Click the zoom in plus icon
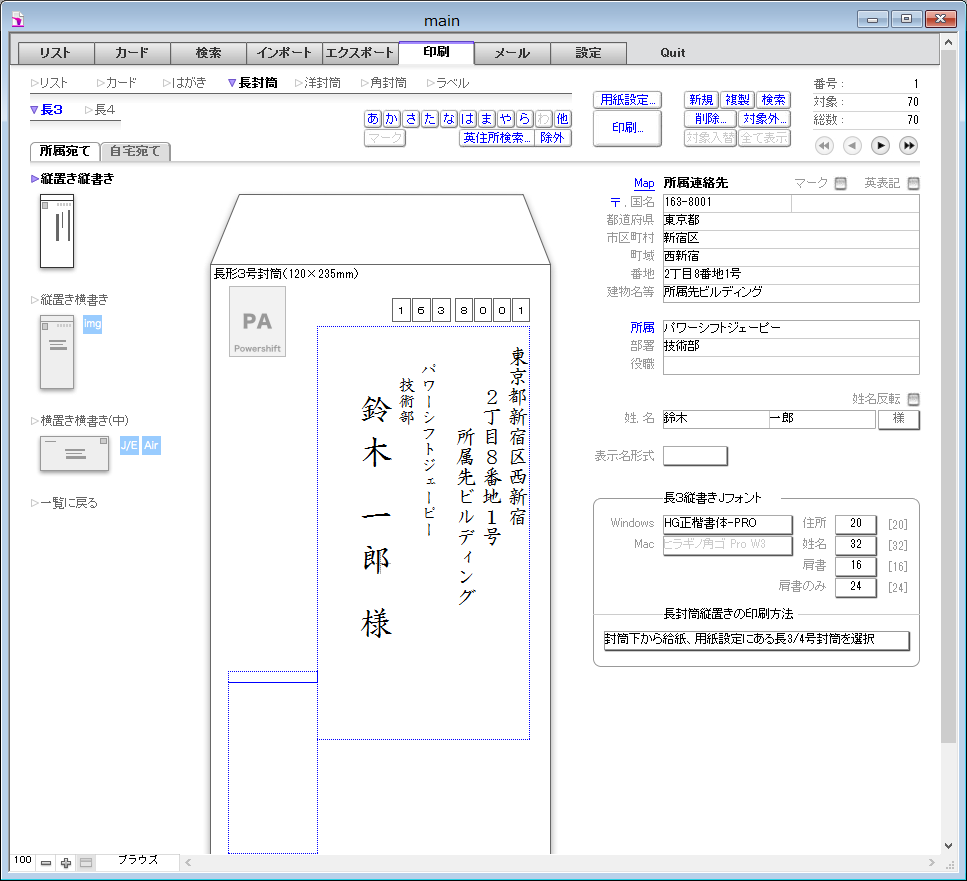Screen dimensions: 967x881 pyautogui.click(x=66, y=862)
